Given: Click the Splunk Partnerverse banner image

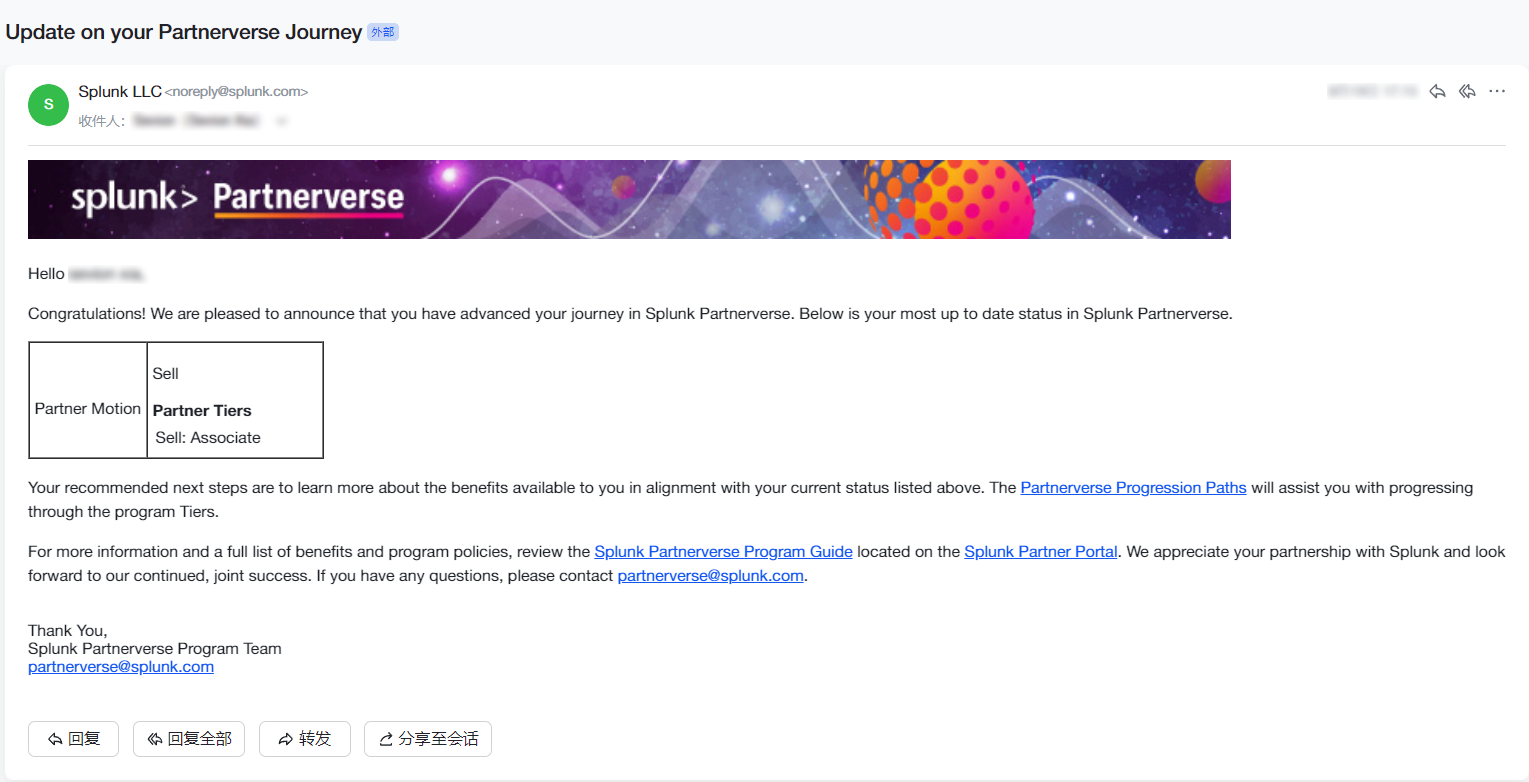Looking at the screenshot, I should 629,198.
